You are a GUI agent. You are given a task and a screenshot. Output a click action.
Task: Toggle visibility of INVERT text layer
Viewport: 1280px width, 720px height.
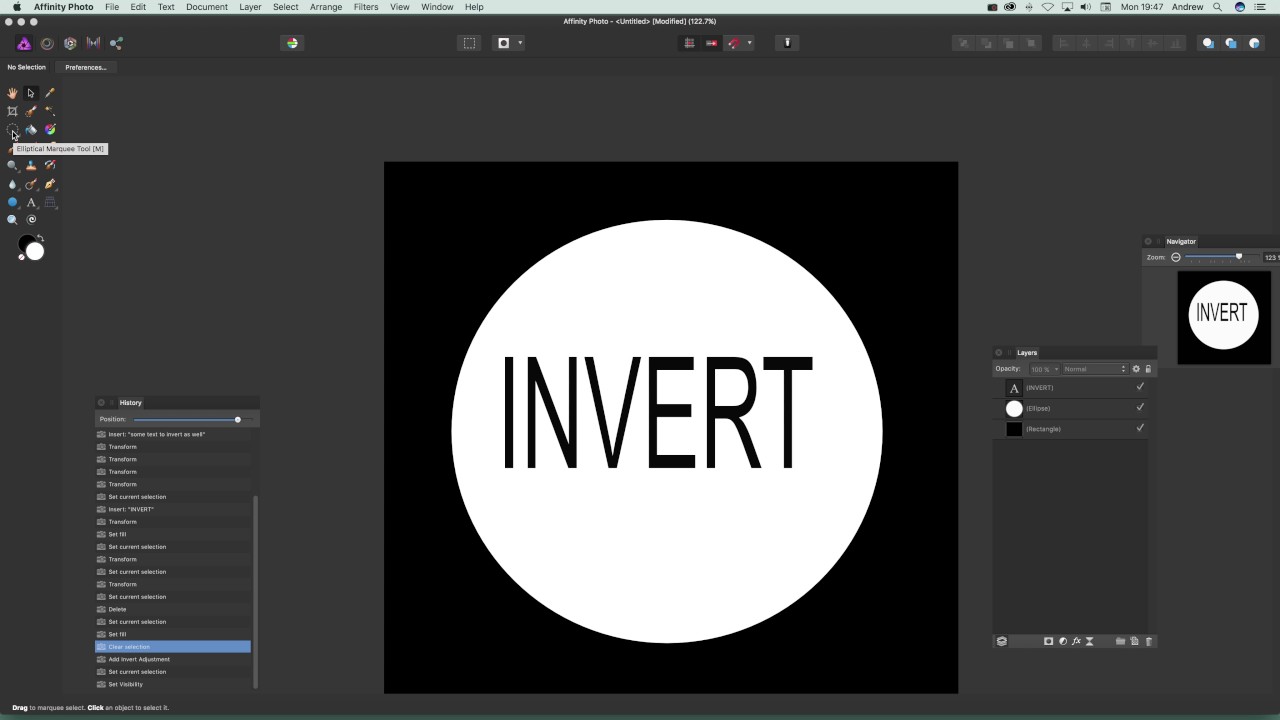click(x=1140, y=387)
